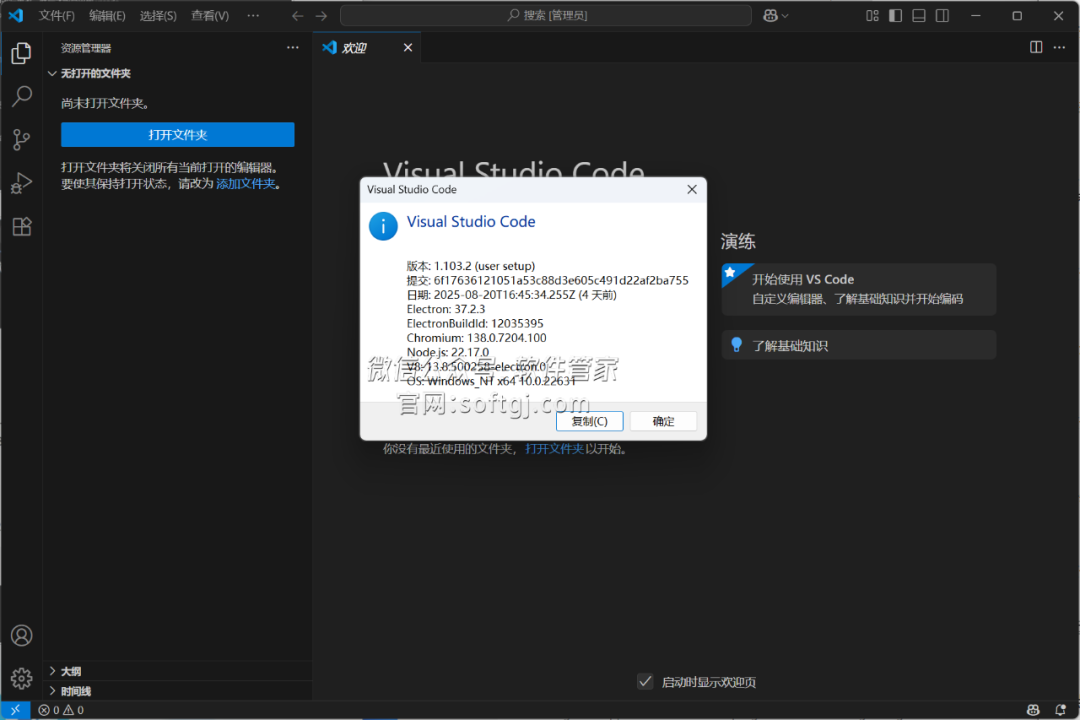Open the Explorer view in activity bar
Screen dimensions: 1080x720
21,53
